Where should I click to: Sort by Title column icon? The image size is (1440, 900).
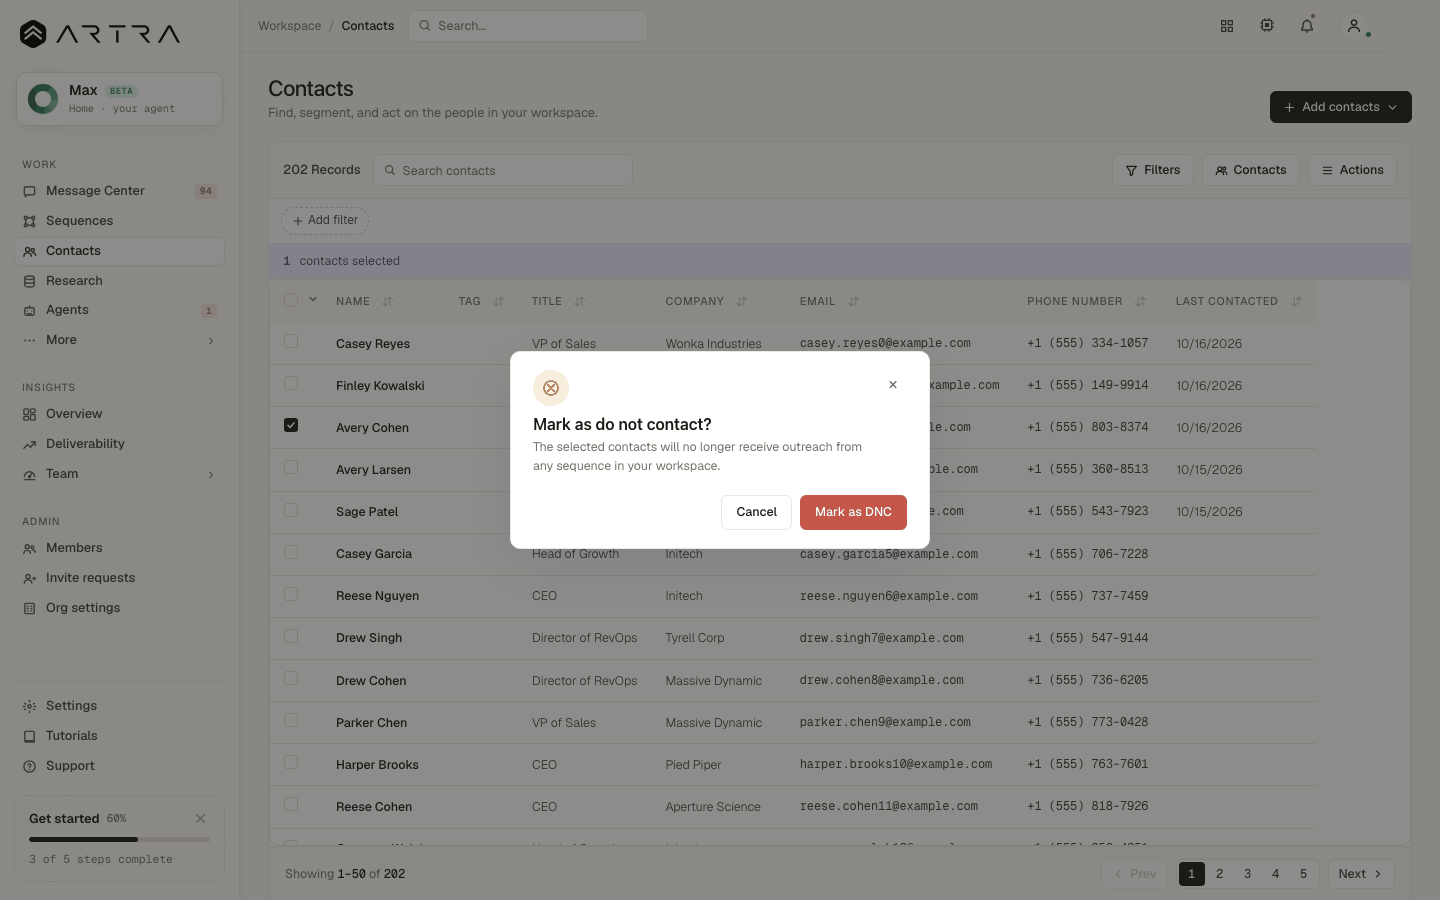click(x=580, y=301)
